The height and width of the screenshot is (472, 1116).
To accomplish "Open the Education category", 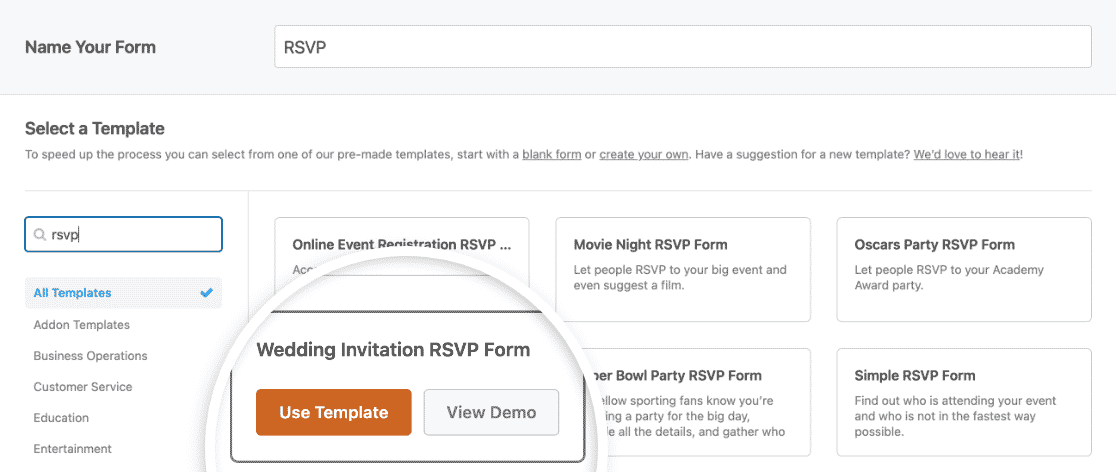I will (x=61, y=418).
